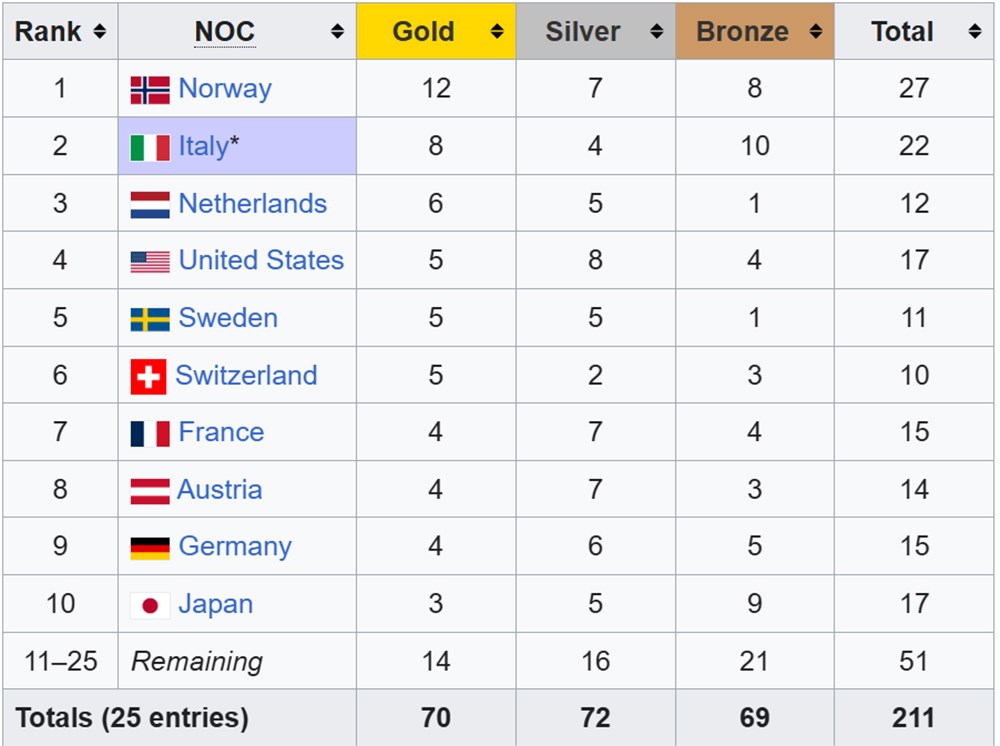The image size is (1000, 746).
Task: Click the Italy flag icon
Action: point(148,146)
